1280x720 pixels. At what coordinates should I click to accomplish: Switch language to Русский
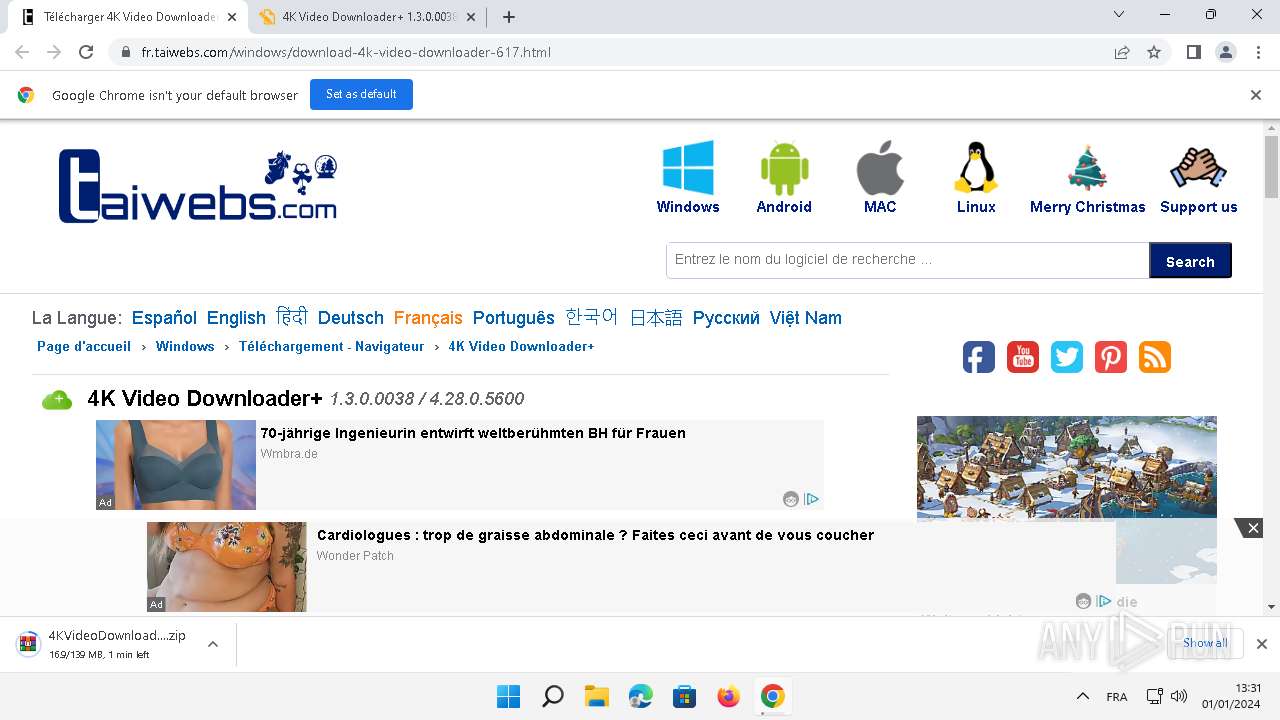click(x=726, y=318)
